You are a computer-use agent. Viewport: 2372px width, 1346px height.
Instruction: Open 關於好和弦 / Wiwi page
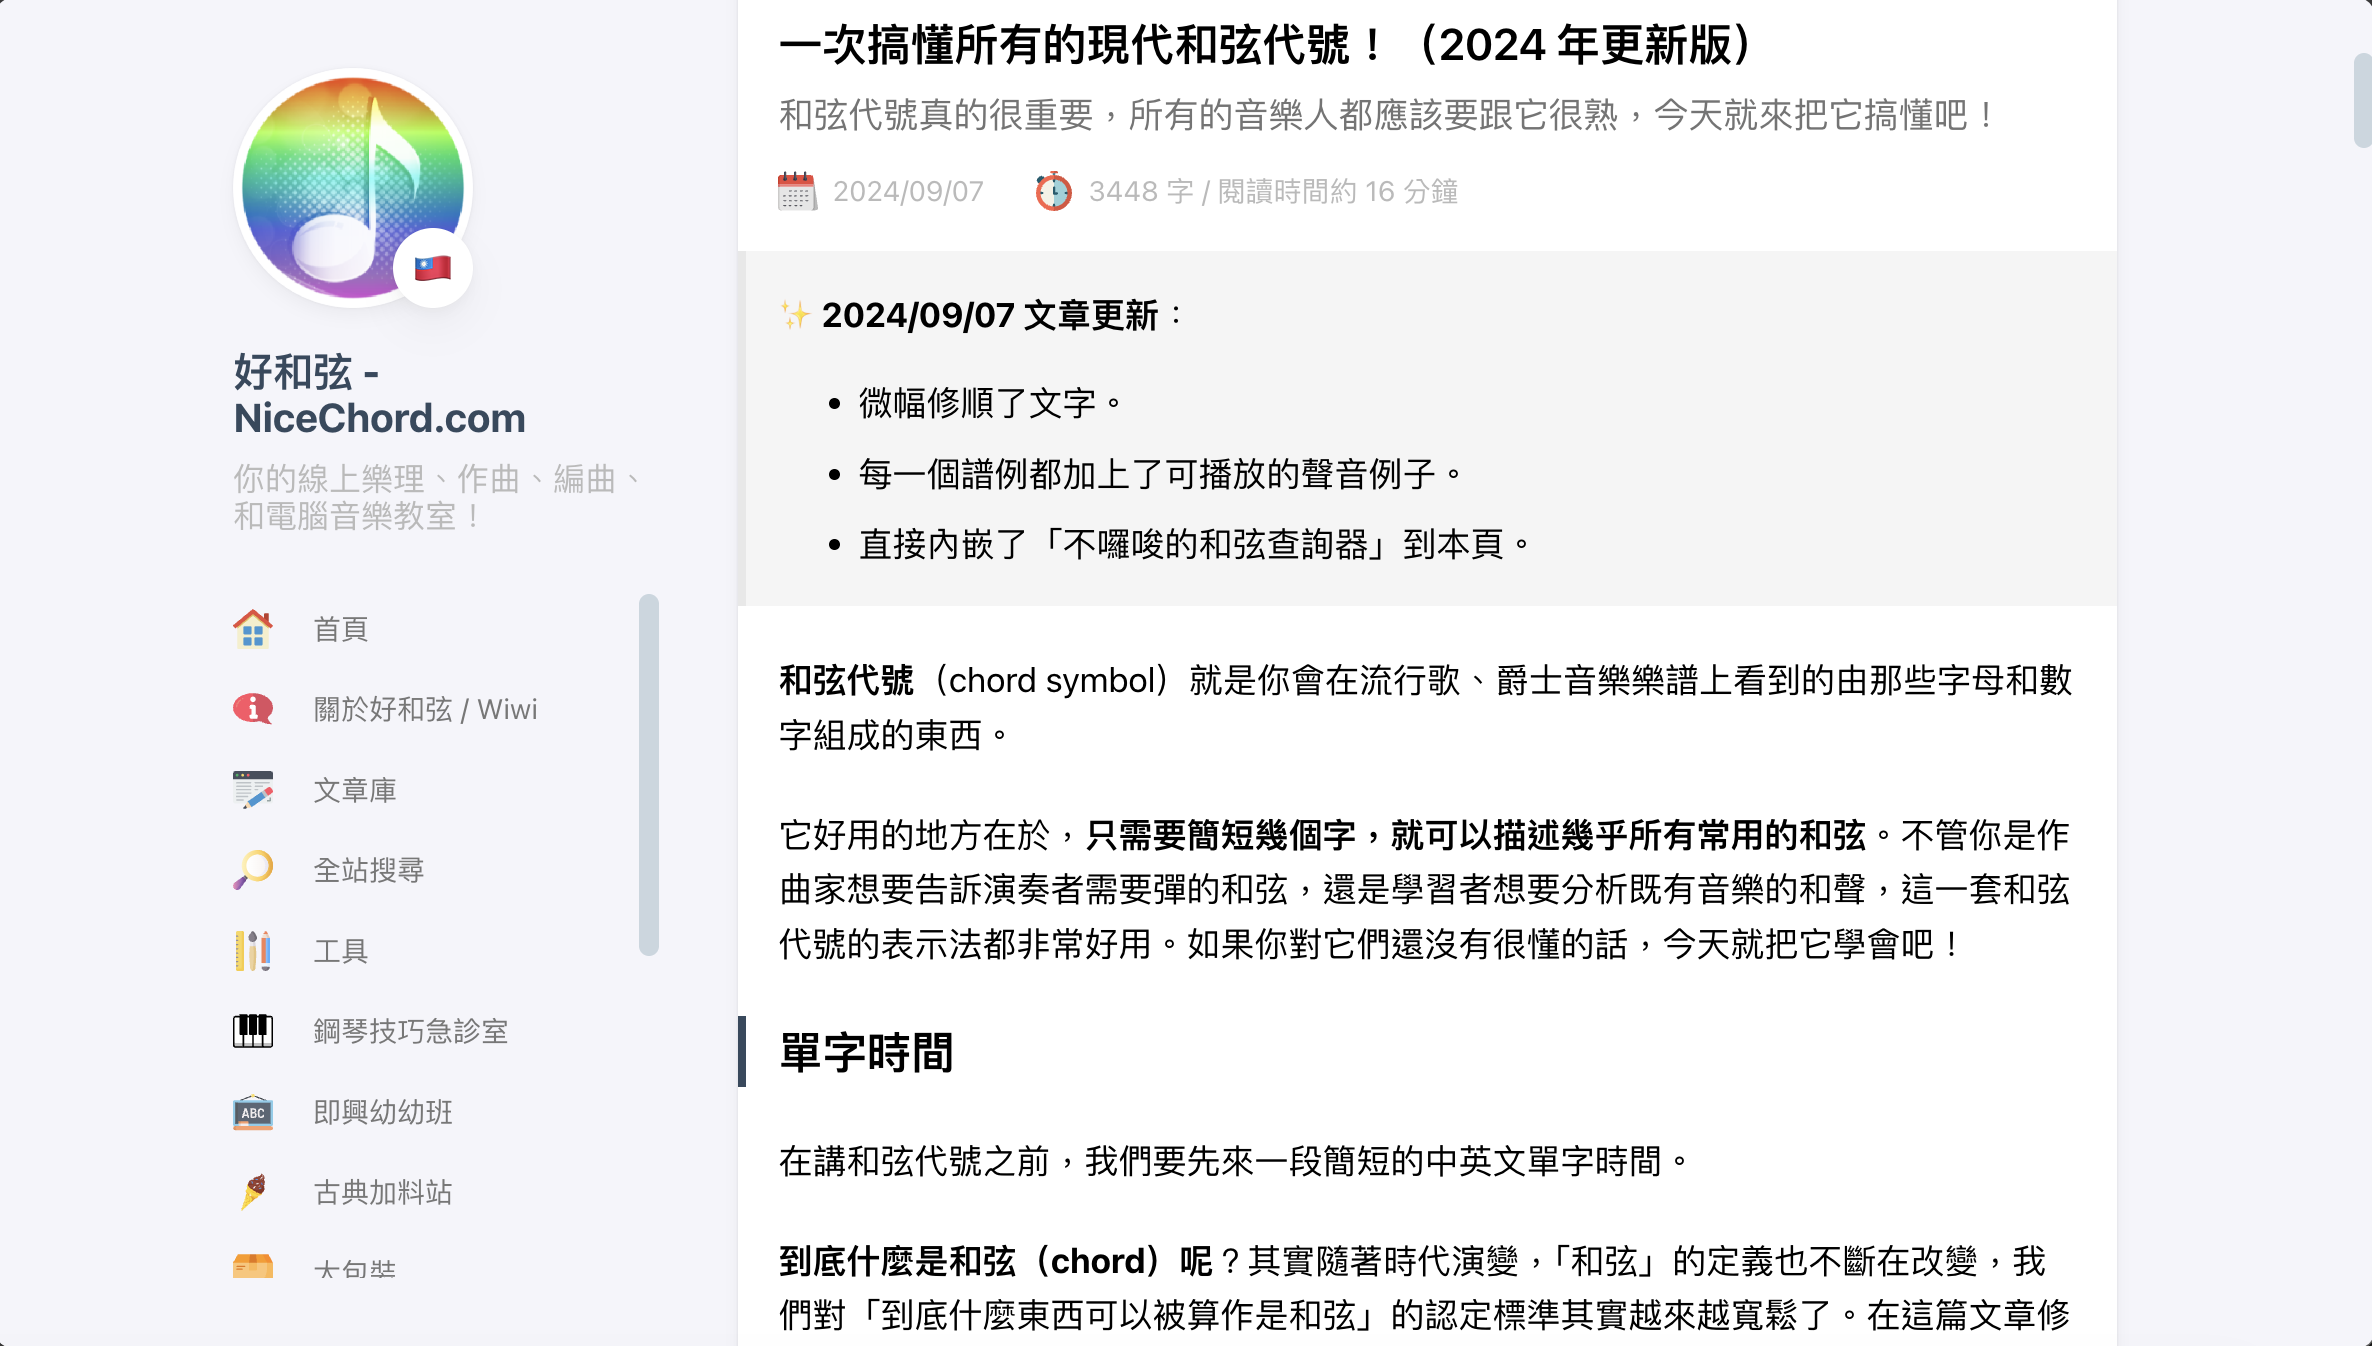tap(425, 709)
